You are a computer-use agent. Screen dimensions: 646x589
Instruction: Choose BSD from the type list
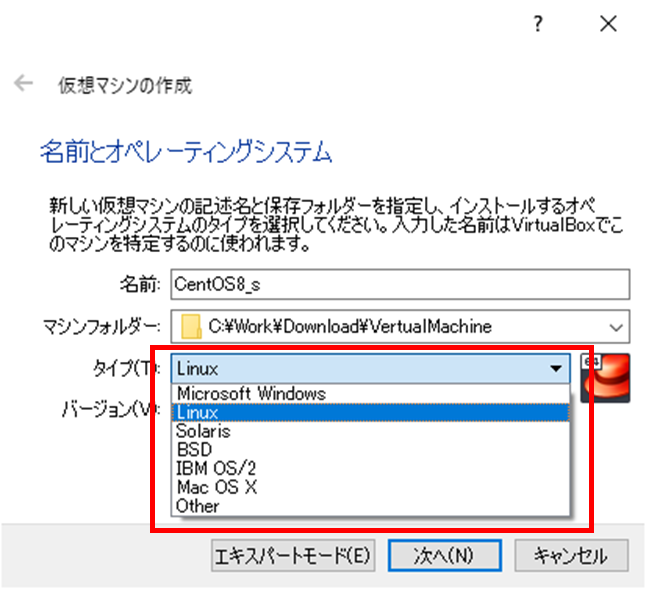coord(370,450)
